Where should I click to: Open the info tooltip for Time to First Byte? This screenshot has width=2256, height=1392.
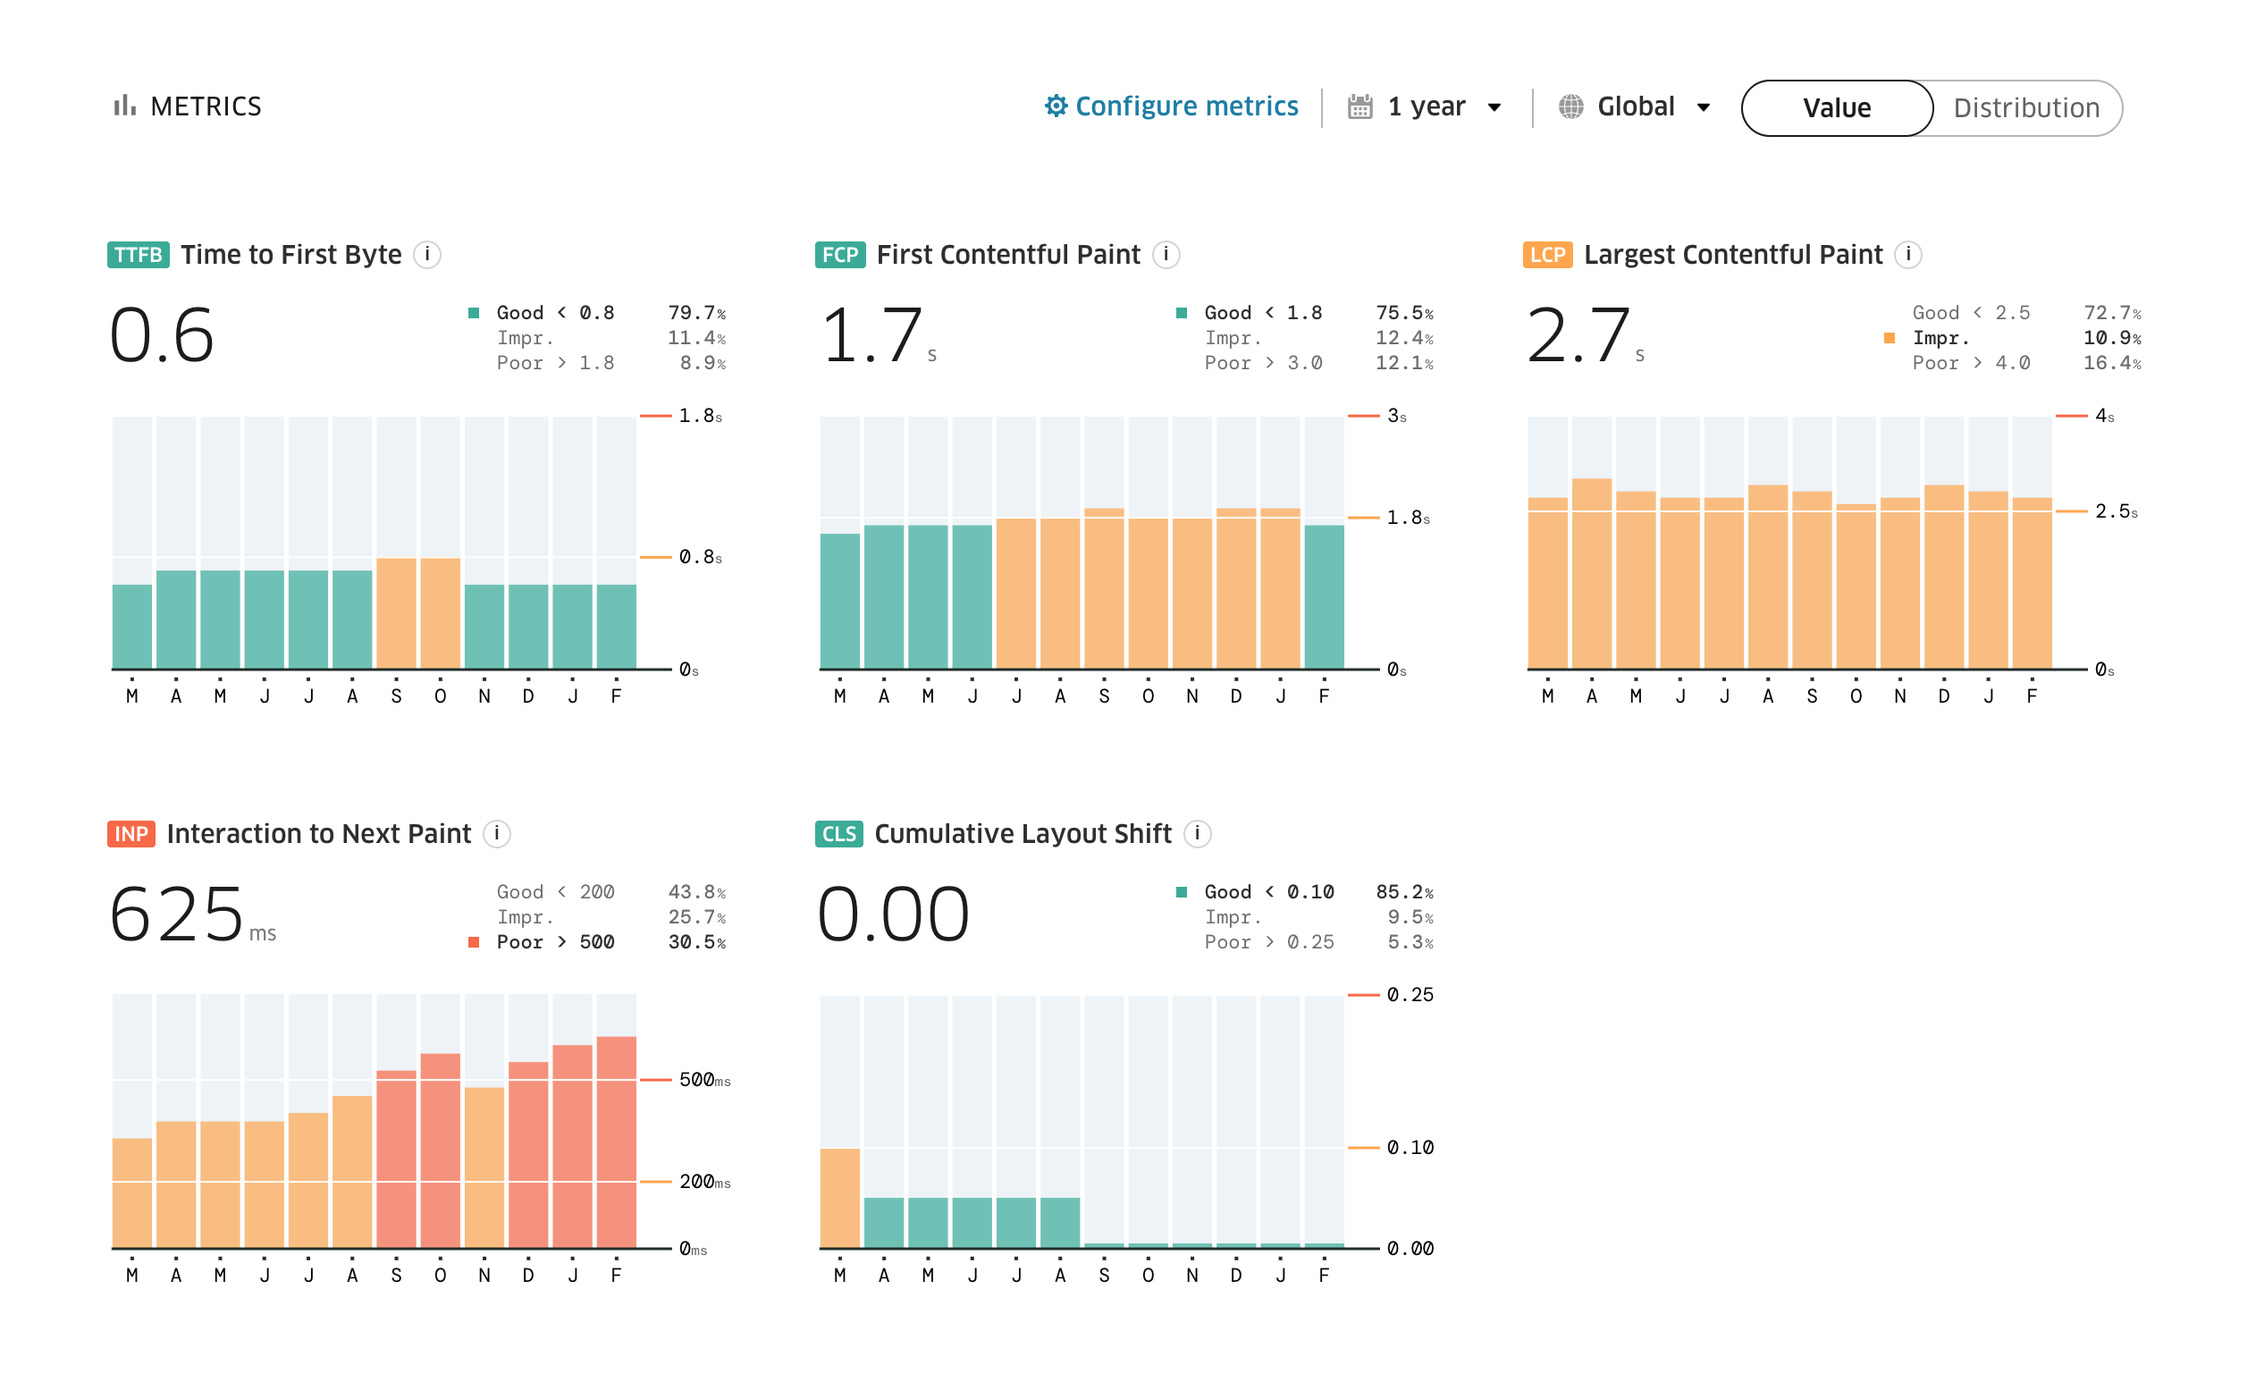pos(428,255)
